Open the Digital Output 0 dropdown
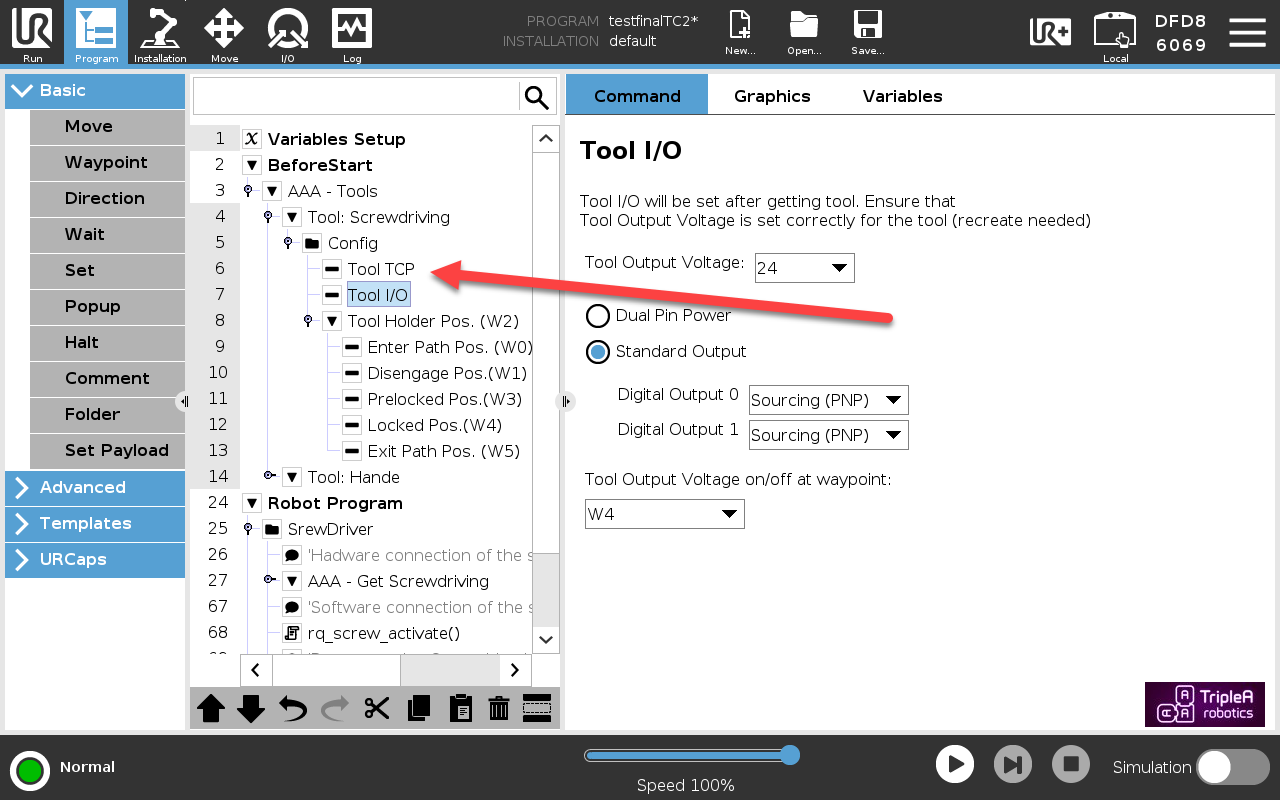This screenshot has width=1280, height=800. pos(828,400)
